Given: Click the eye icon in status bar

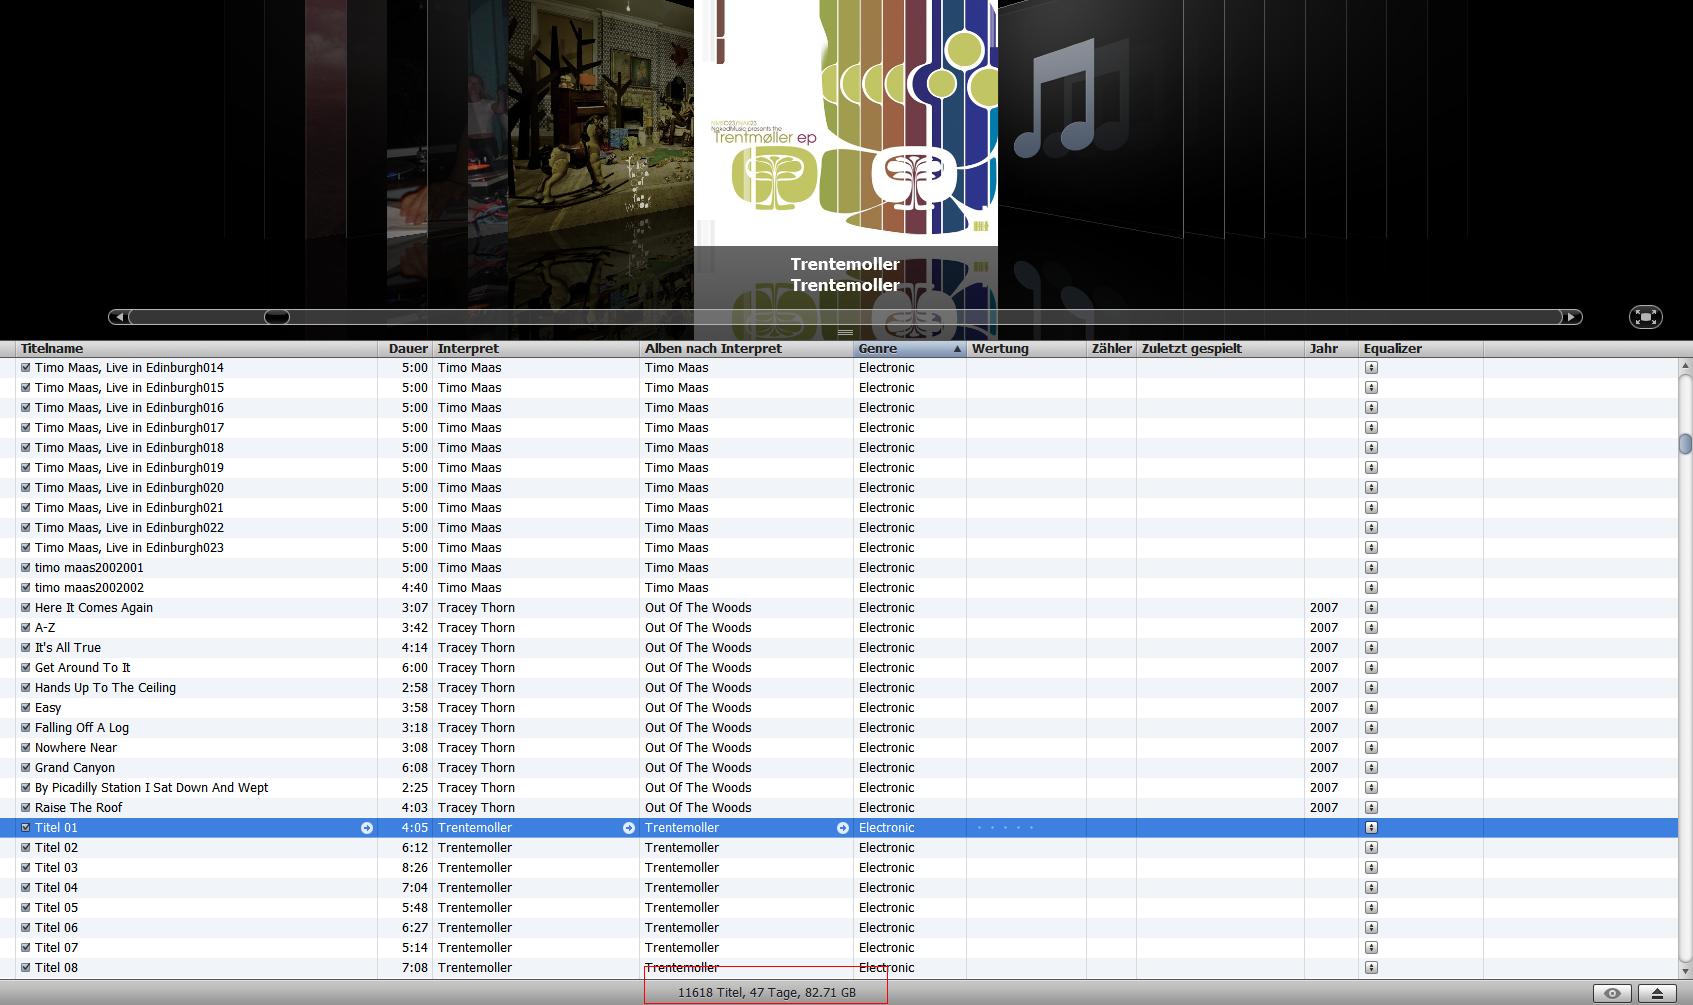Looking at the screenshot, I should click(x=1612, y=993).
